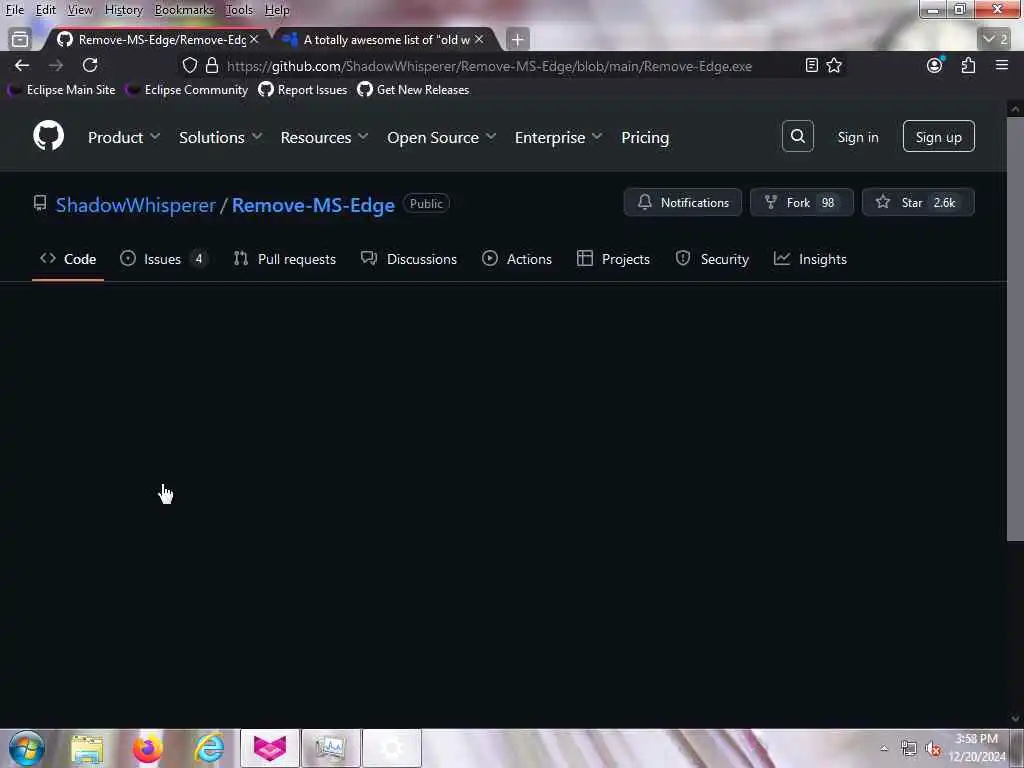This screenshot has width=1024, height=768.
Task: Click the system monitor taskbar icon
Action: coord(330,748)
